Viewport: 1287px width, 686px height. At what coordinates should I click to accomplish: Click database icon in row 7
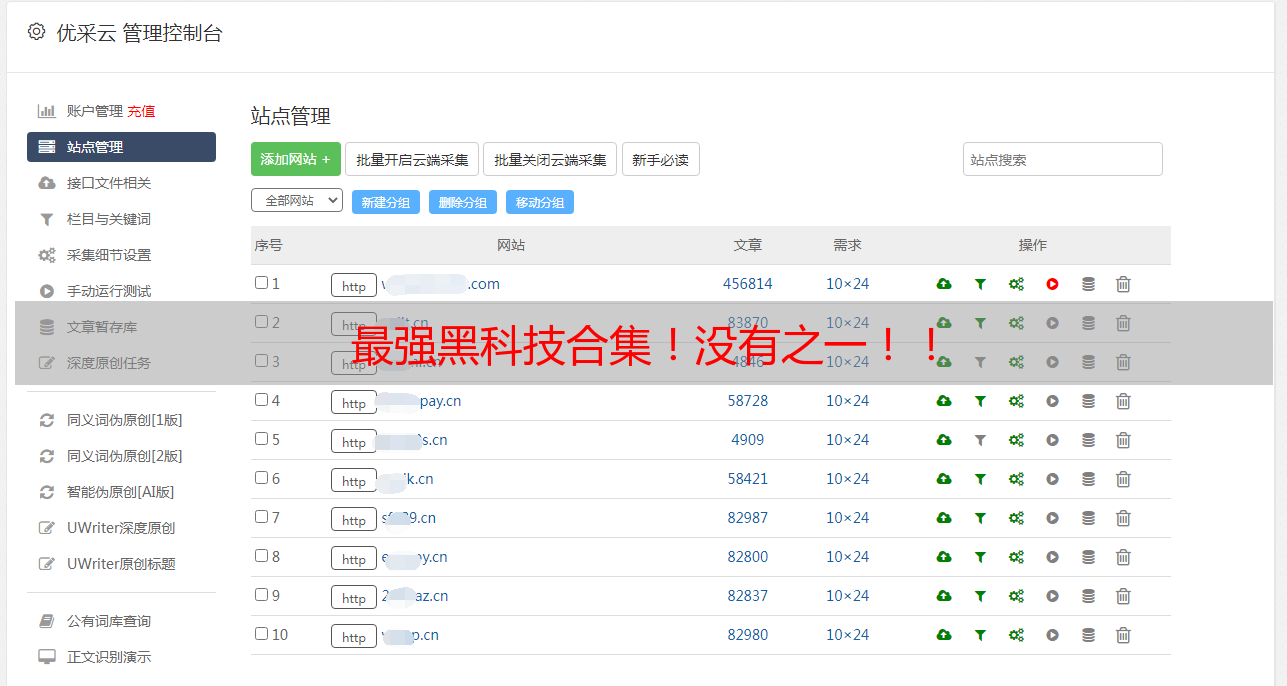[1088, 518]
